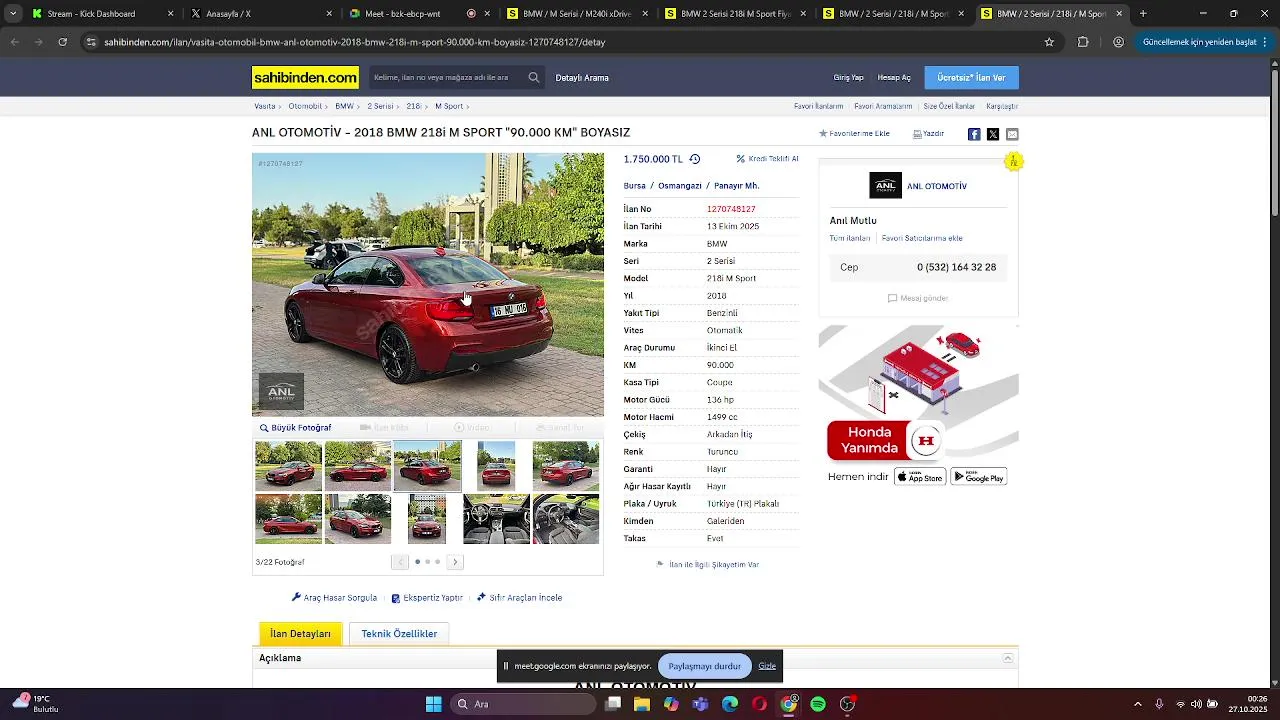Click Paylaşmayı durdur button
Viewport: 1280px width, 720px height.
(705, 666)
